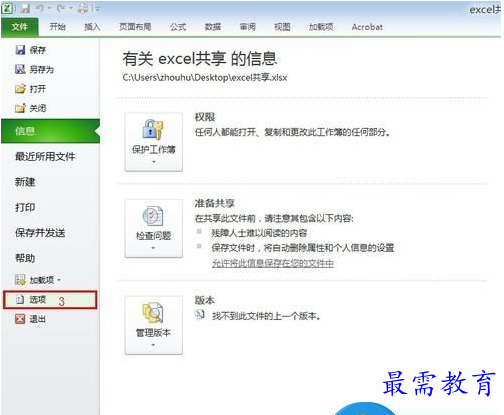Click the lock and key 保护工作簿 icon
504x415 pixels.
tap(153, 129)
